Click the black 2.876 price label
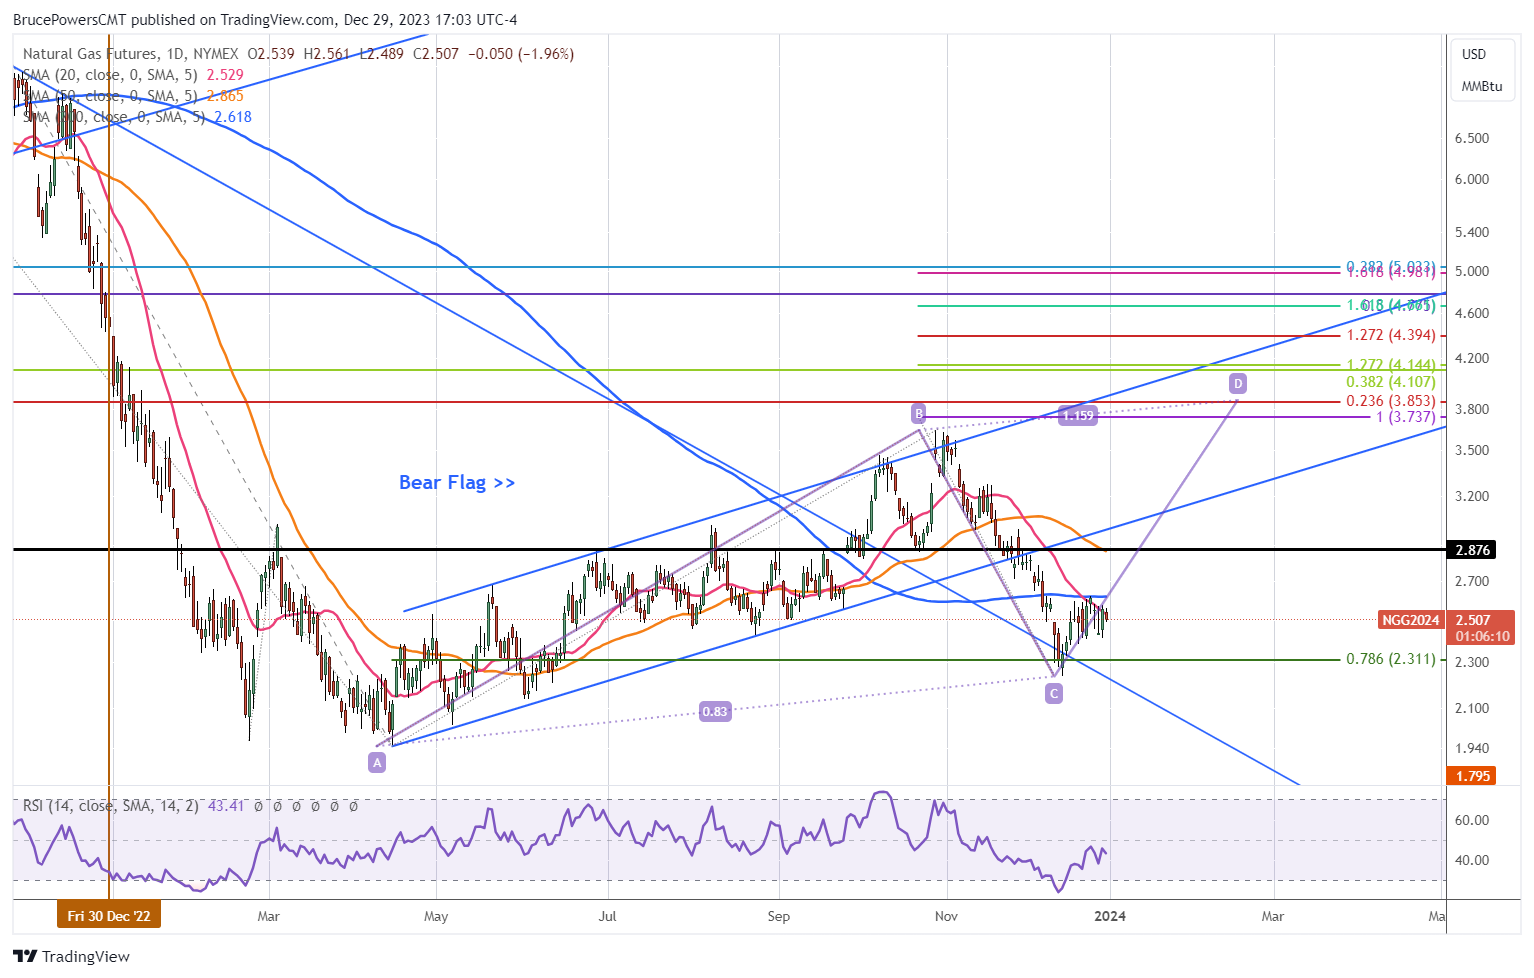 tap(1472, 550)
